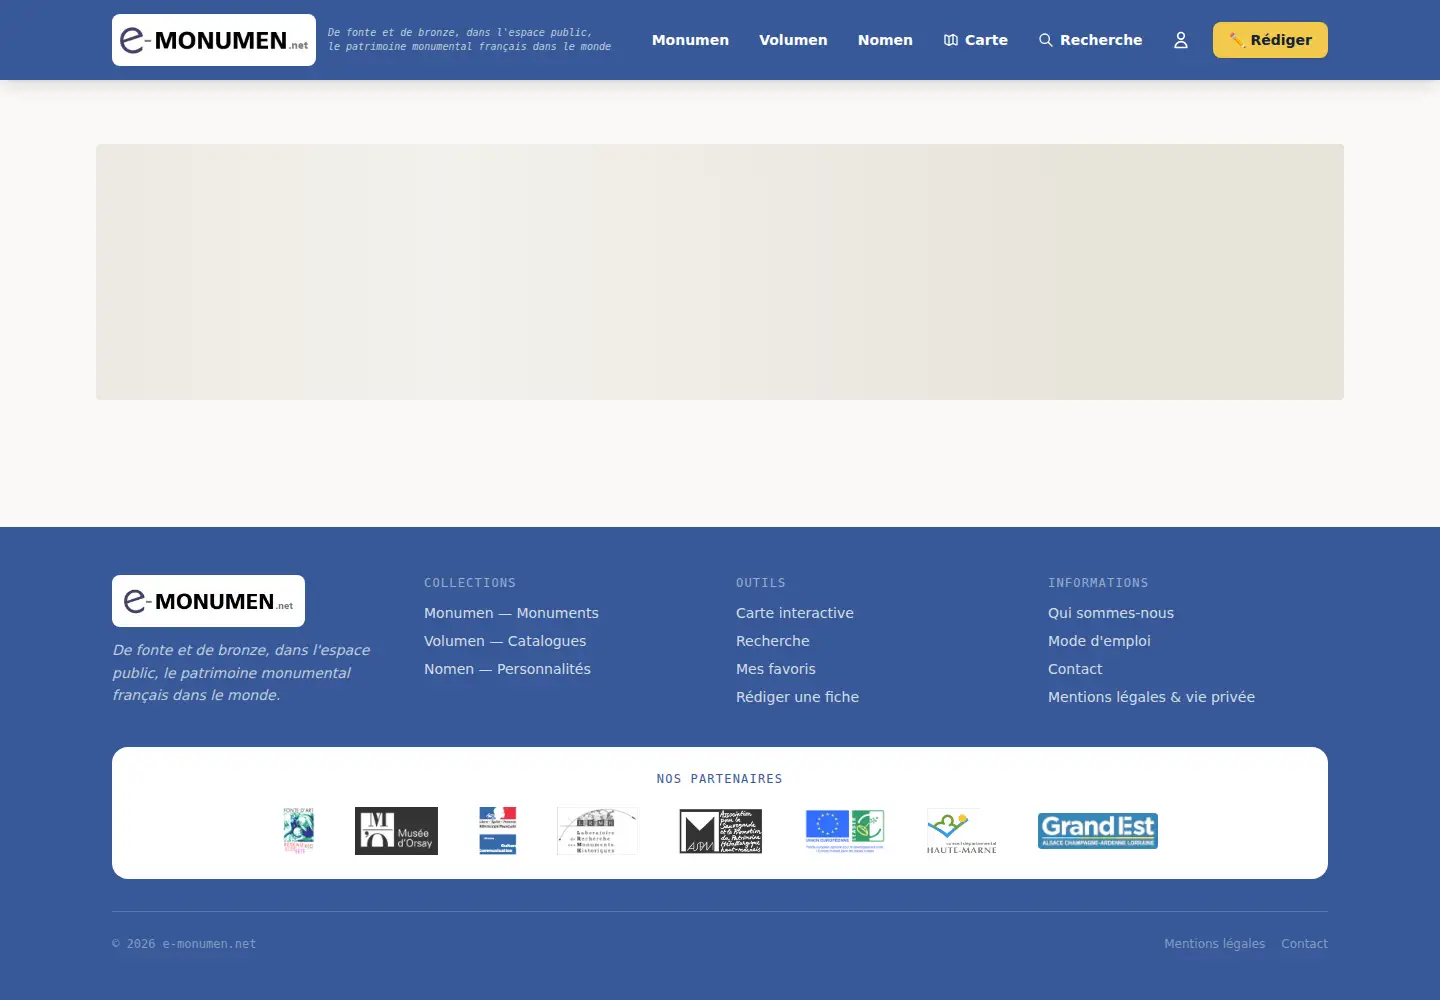The image size is (1440, 1000).
Task: Click the e-MONUMEN.net logo in the top navbar
Action: click(214, 40)
